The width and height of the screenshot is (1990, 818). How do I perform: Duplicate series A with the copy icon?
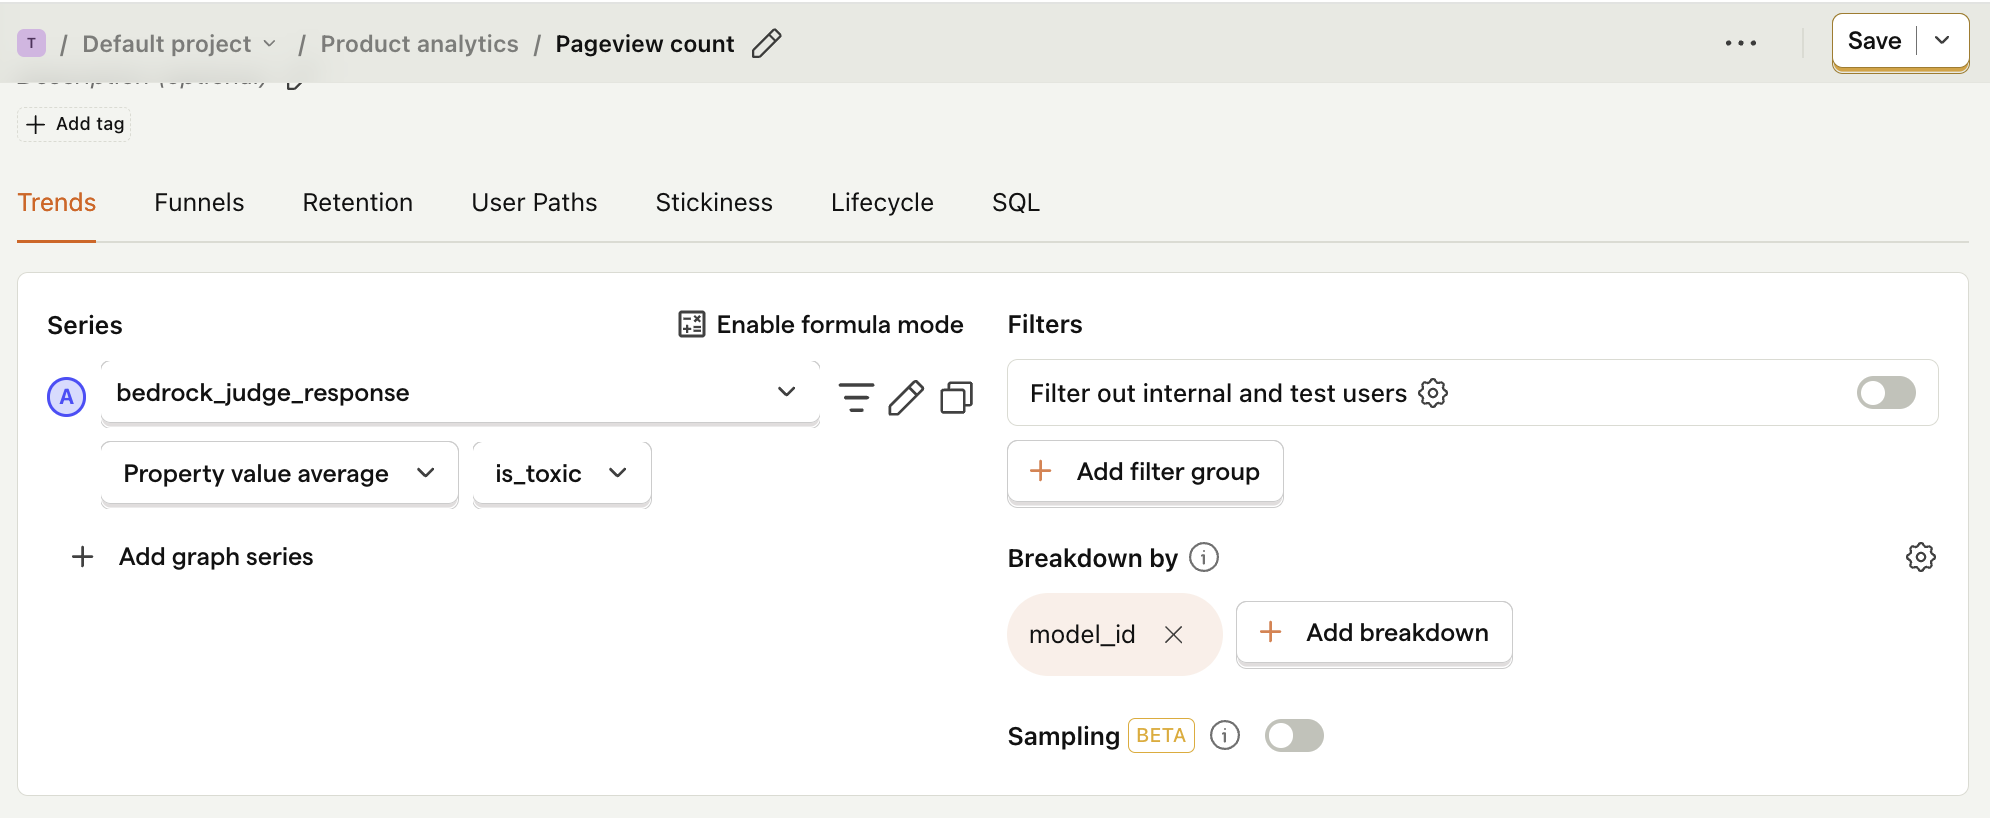pyautogui.click(x=957, y=397)
